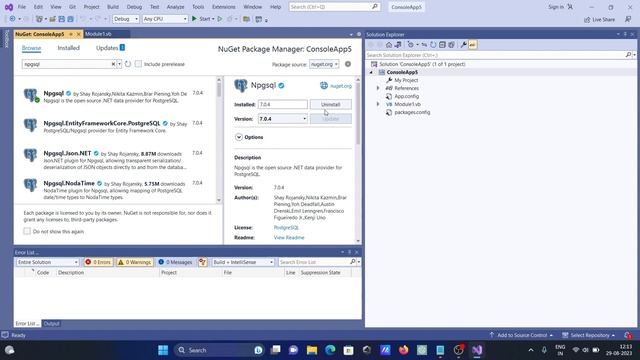Click Solution Explorer Refresh icon
This screenshot has height=360, width=640.
click(x=433, y=45)
